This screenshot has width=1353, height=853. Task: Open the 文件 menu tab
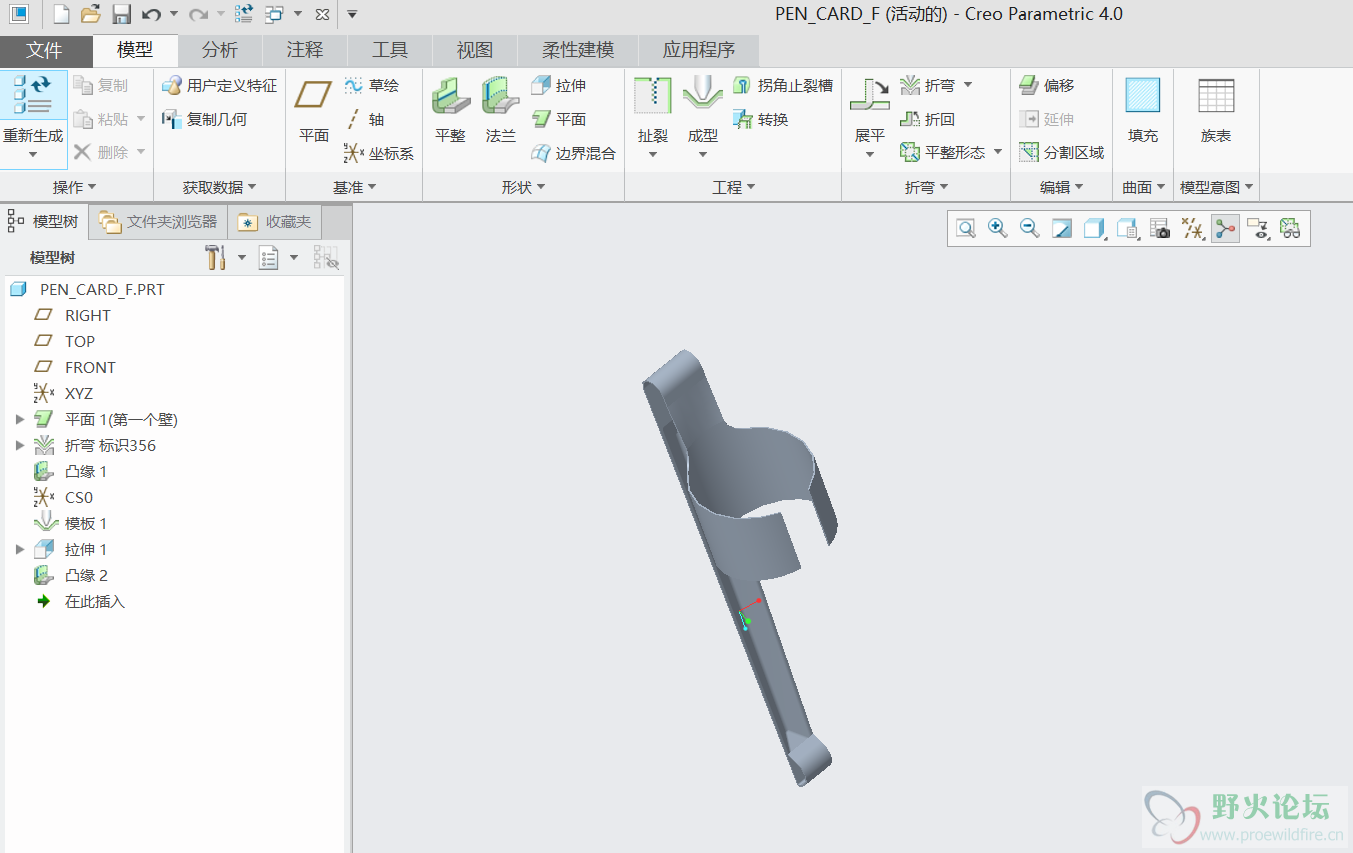(x=45, y=50)
